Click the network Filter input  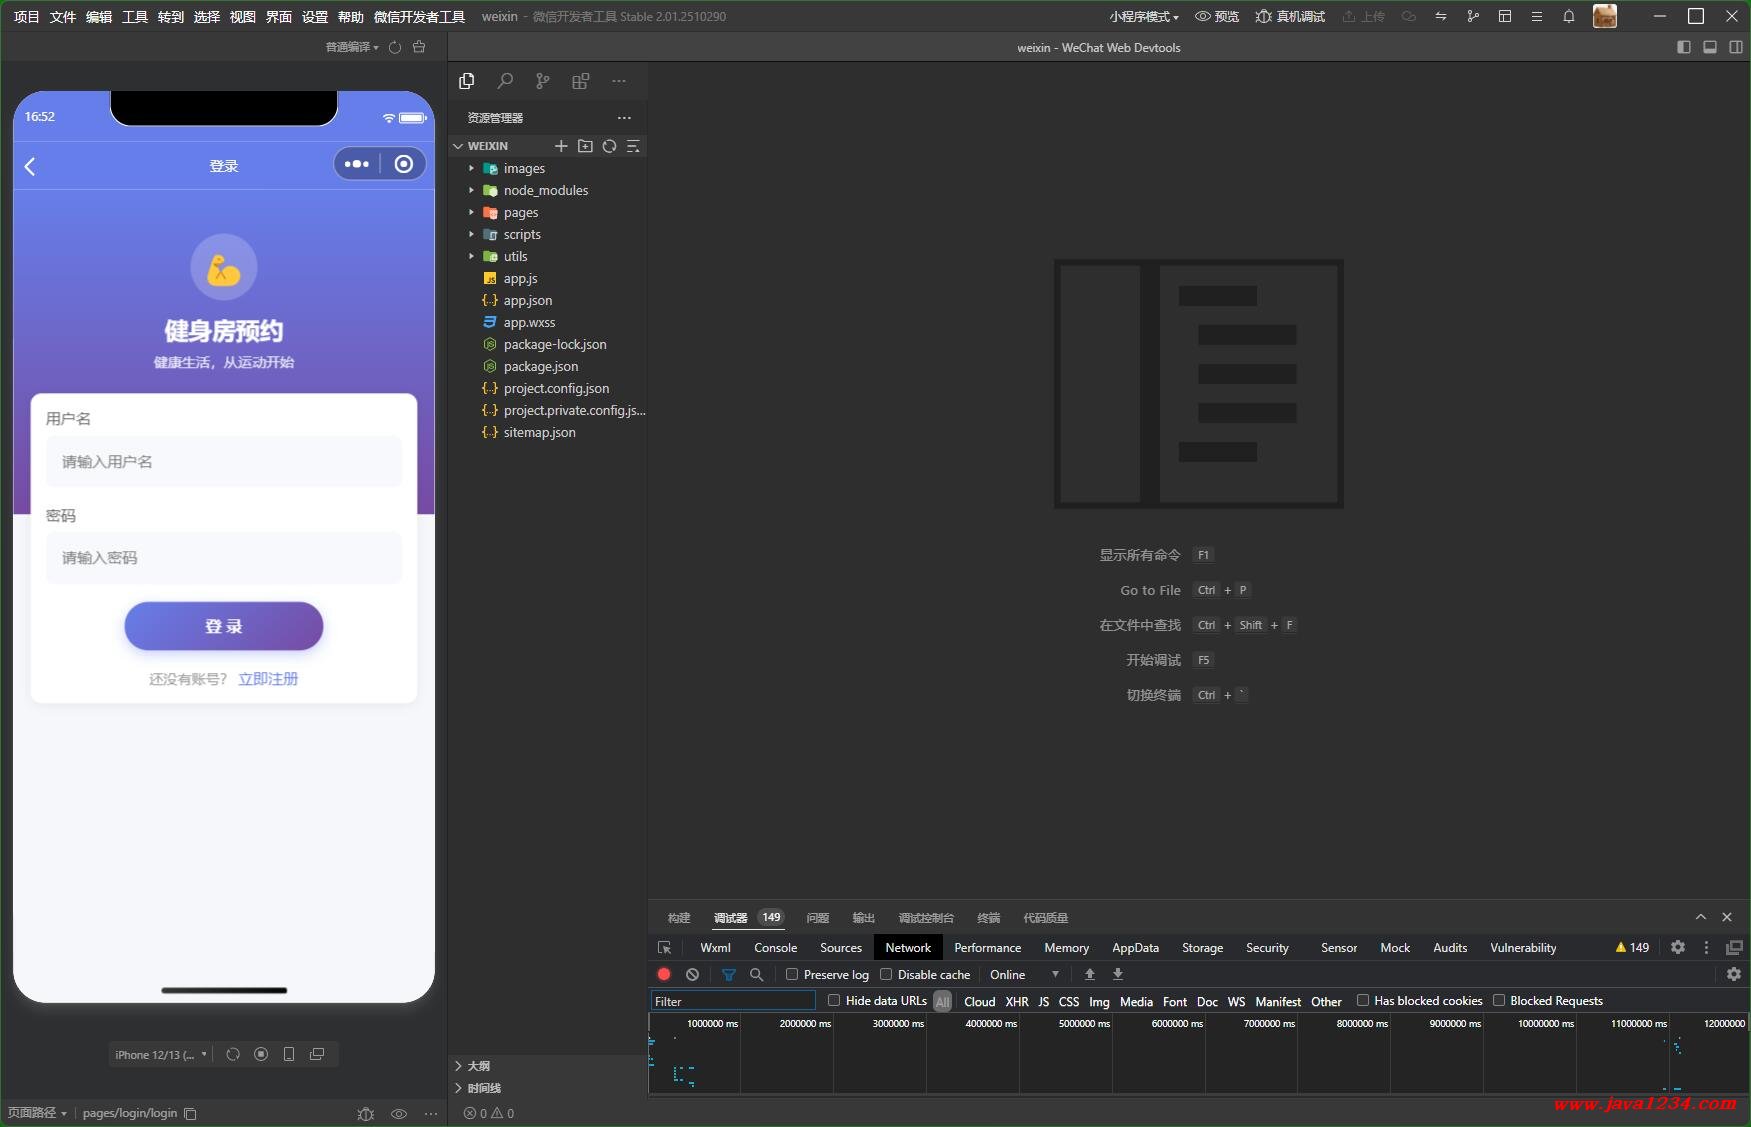pyautogui.click(x=733, y=1001)
